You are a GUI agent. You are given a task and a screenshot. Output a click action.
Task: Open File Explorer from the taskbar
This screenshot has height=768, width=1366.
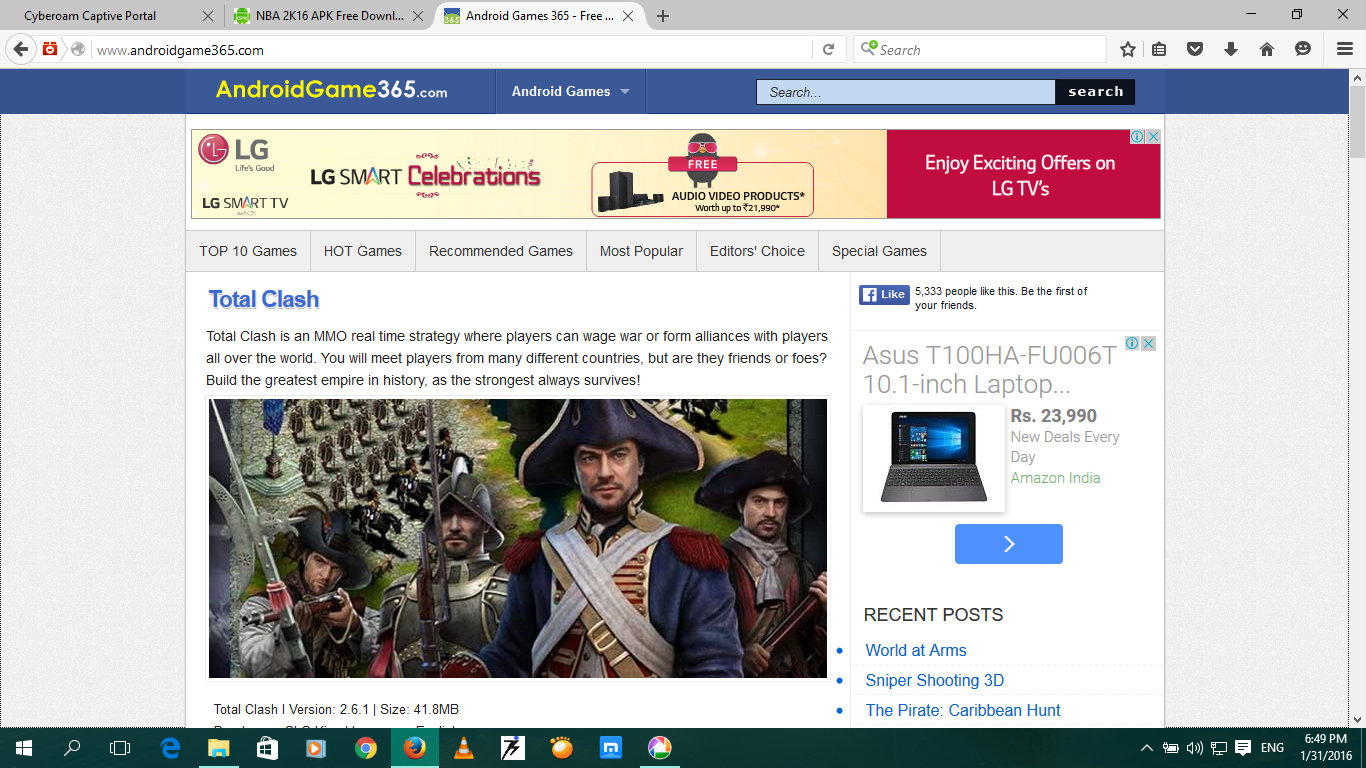[x=218, y=748]
